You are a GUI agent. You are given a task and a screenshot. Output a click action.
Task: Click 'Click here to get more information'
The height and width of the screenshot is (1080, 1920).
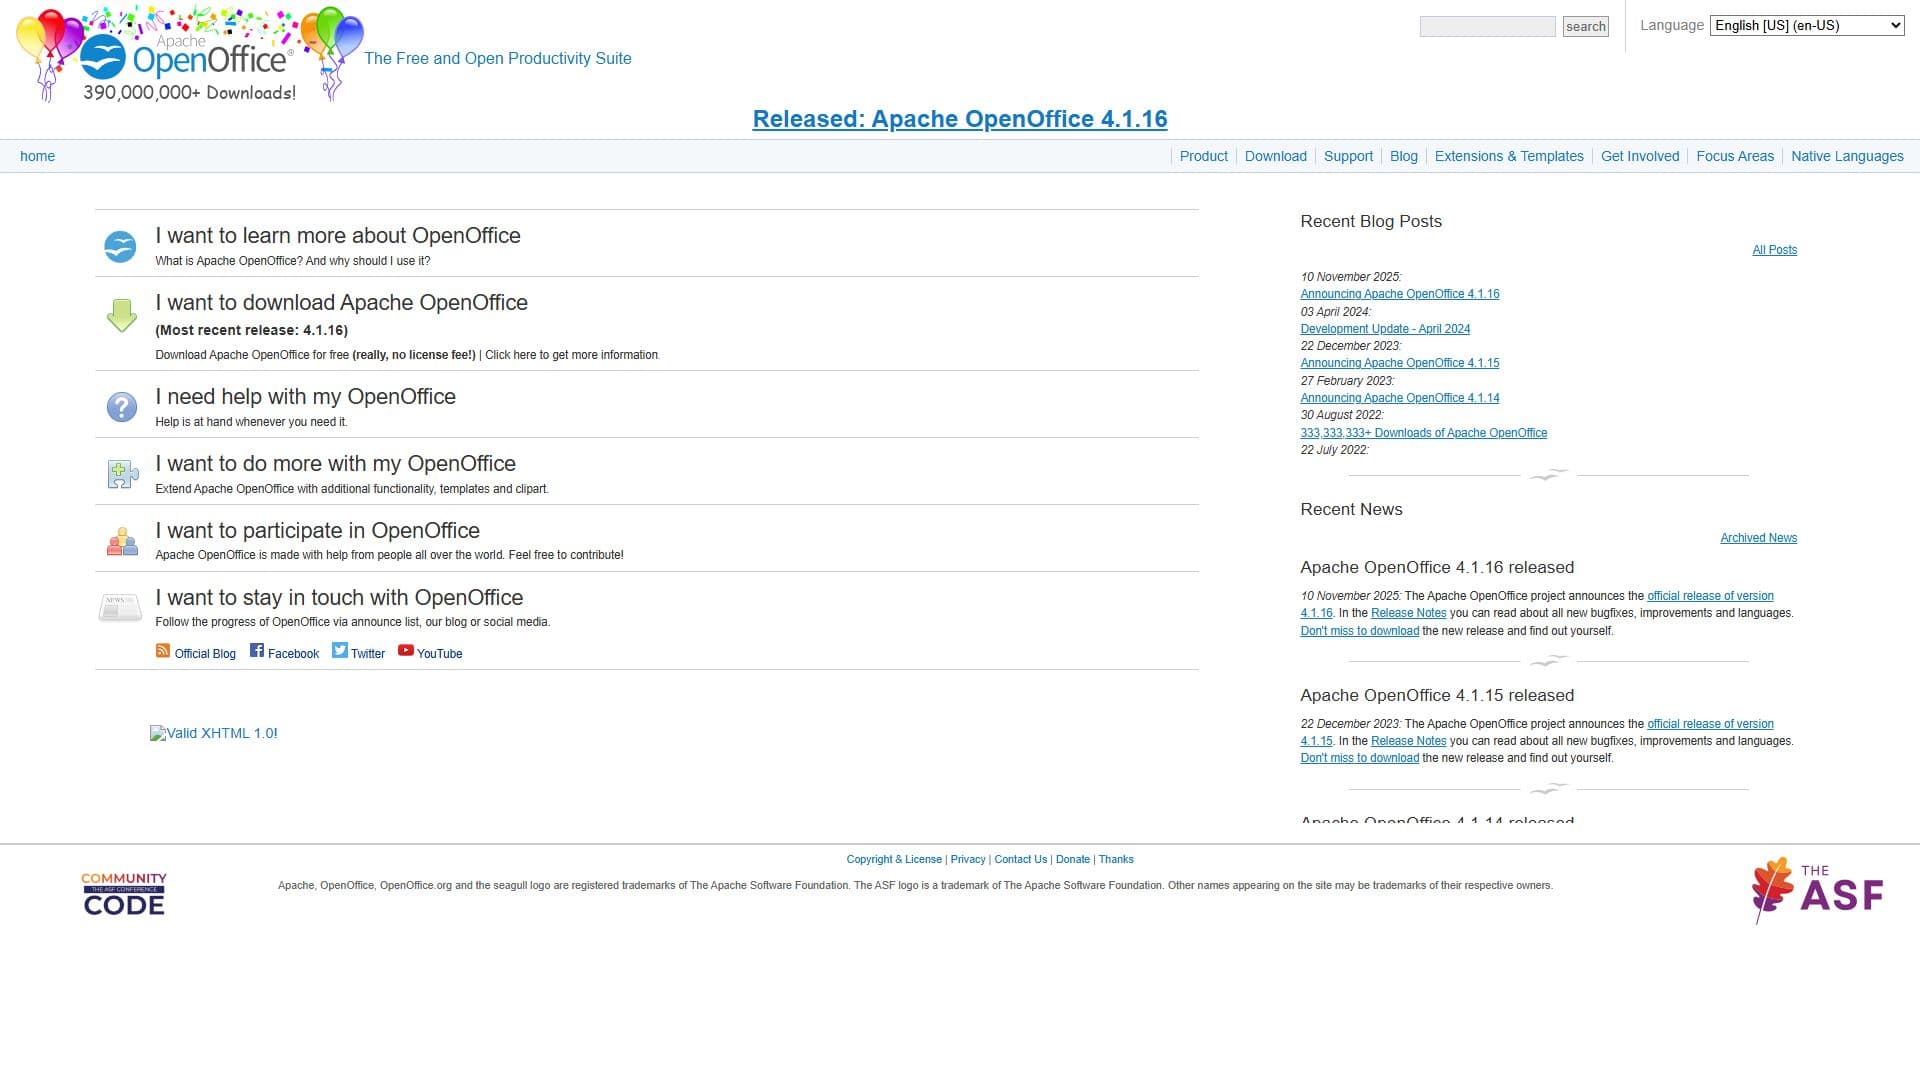[x=572, y=355]
